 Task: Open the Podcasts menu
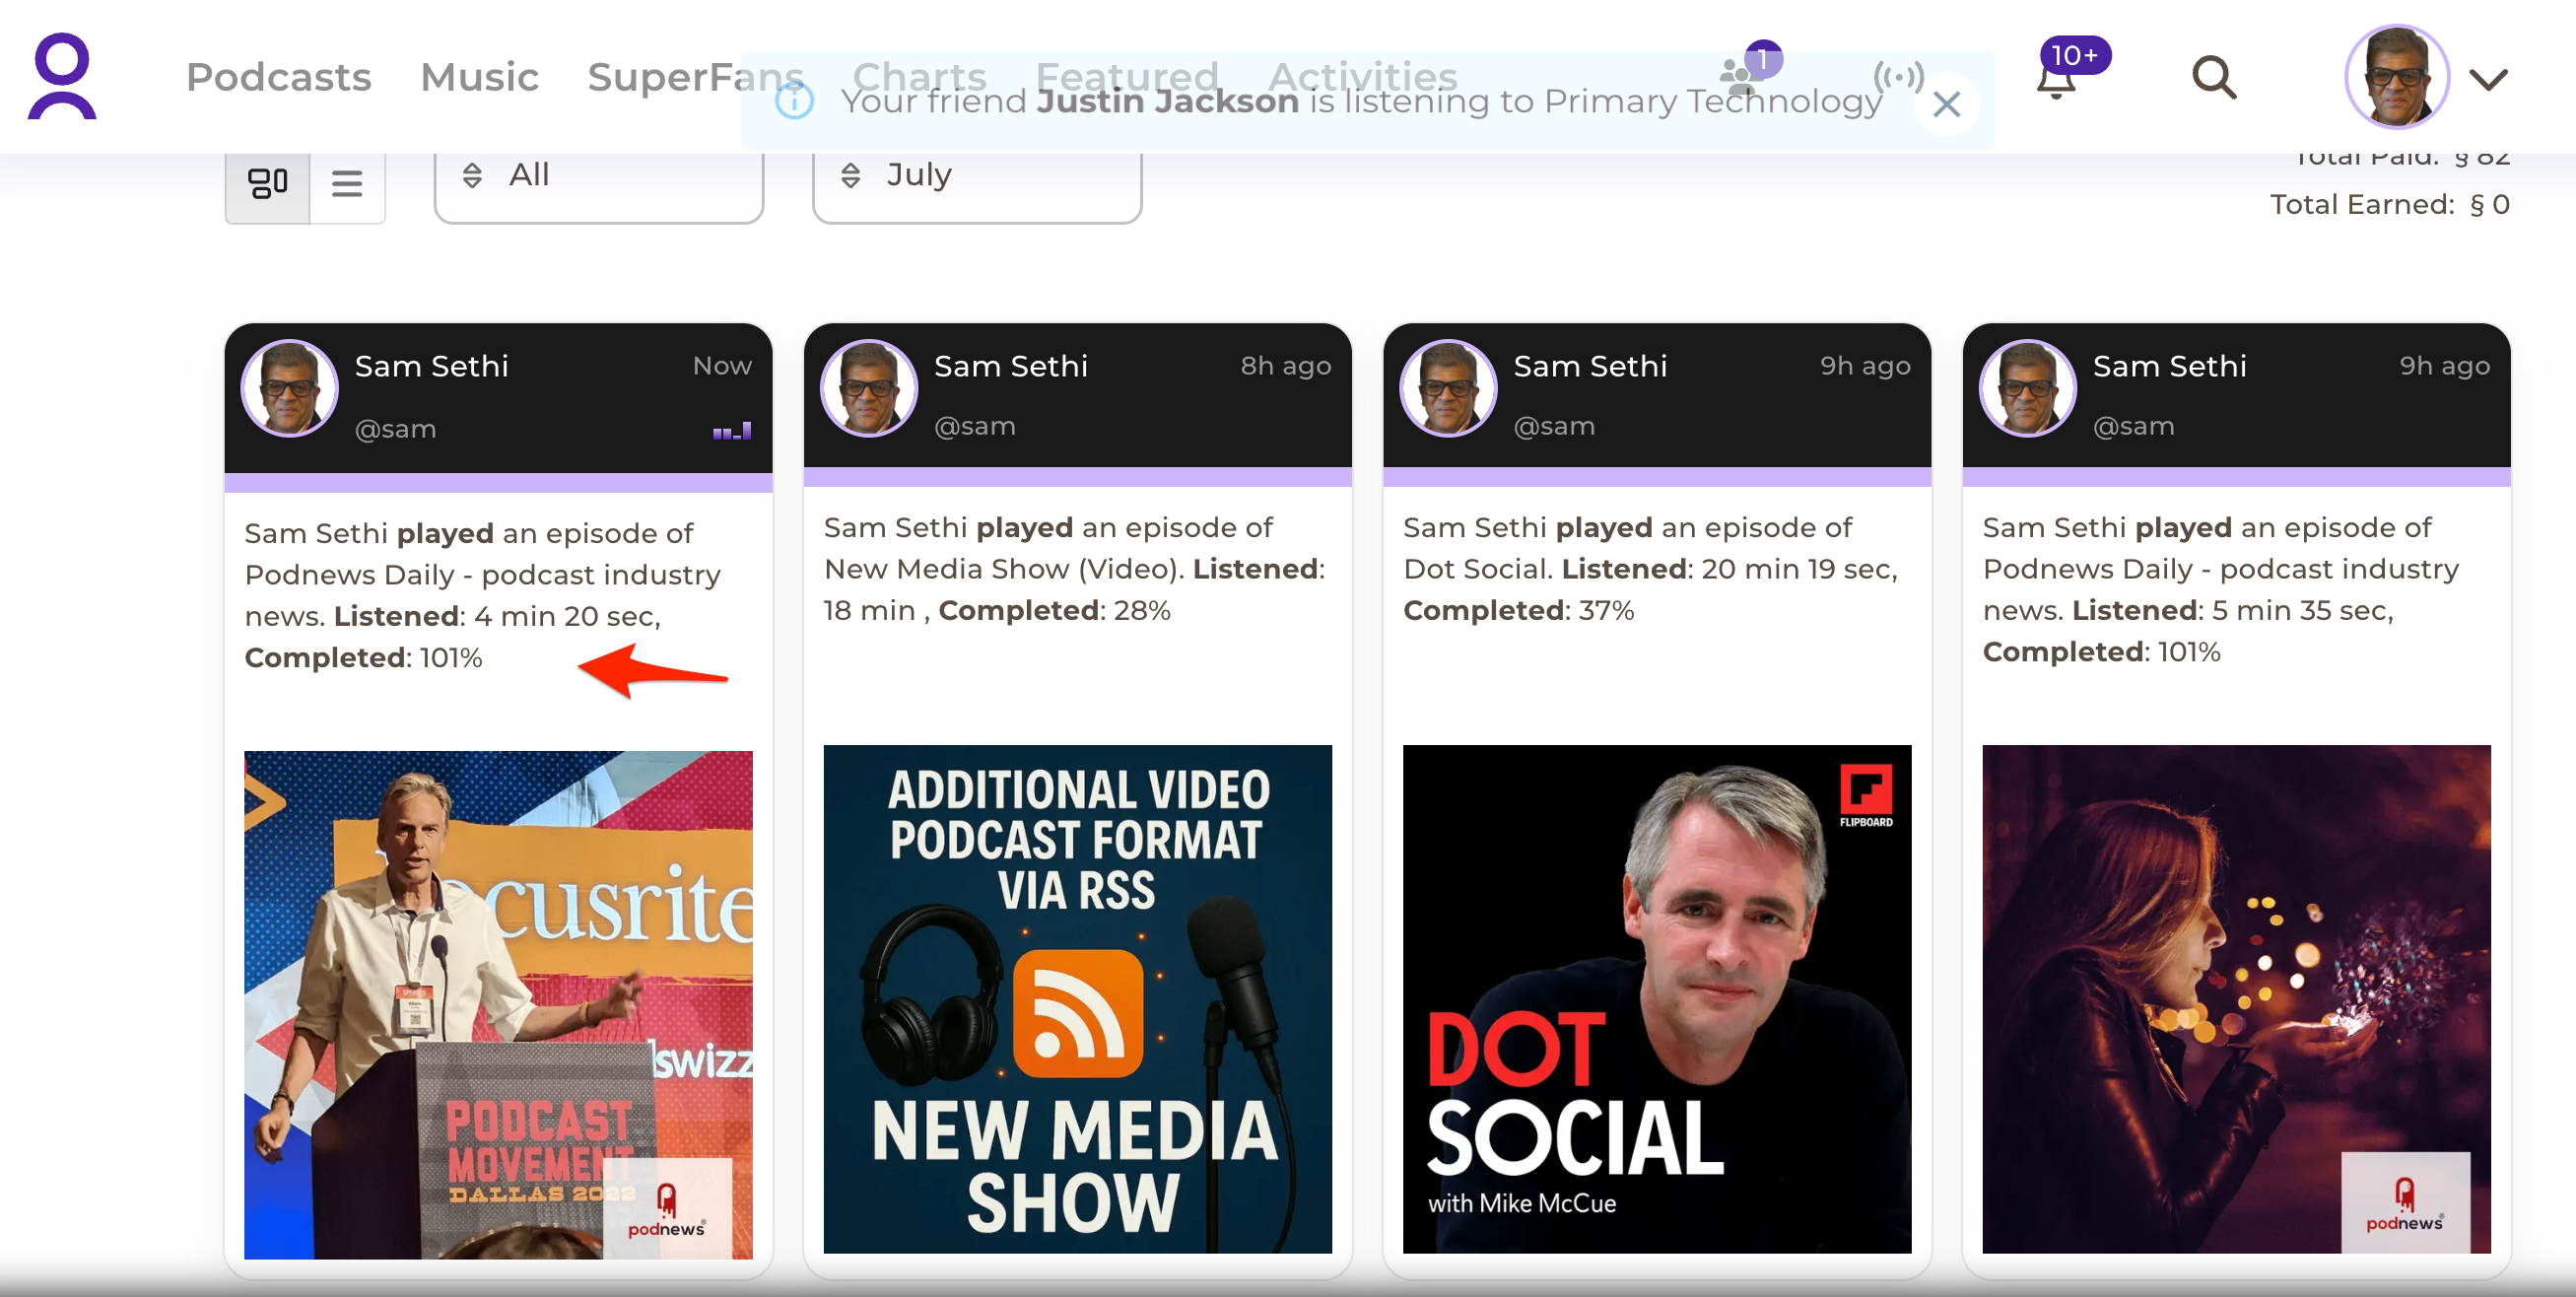tap(278, 77)
